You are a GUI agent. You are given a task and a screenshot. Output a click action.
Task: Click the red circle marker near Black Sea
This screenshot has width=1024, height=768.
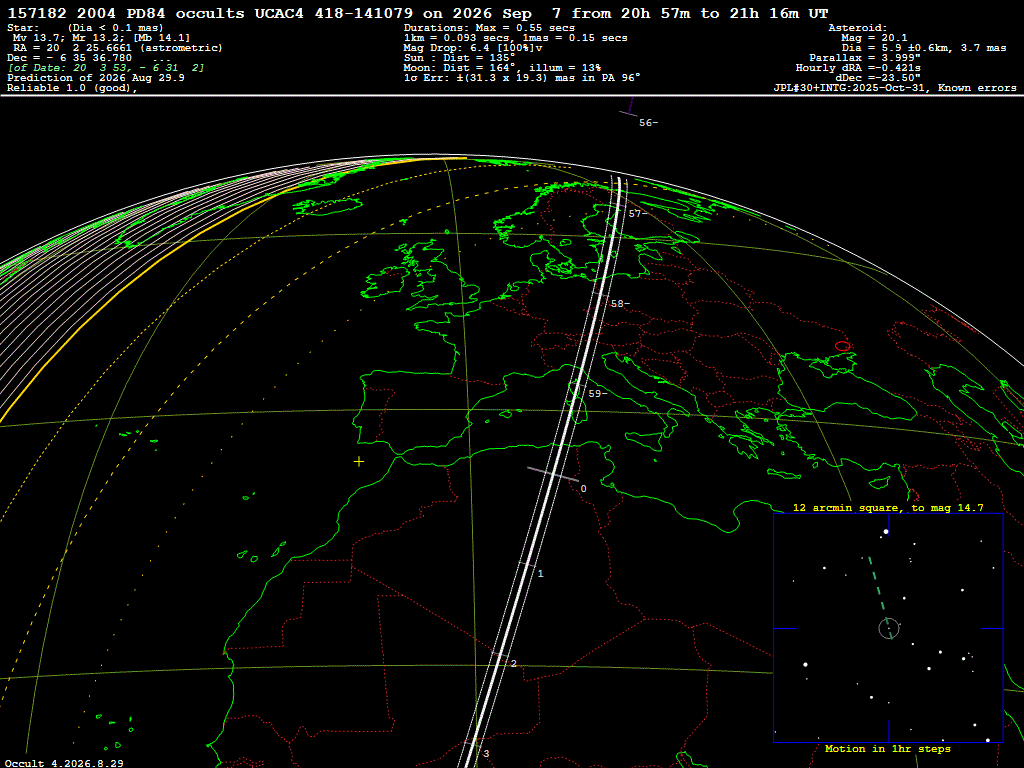click(842, 346)
